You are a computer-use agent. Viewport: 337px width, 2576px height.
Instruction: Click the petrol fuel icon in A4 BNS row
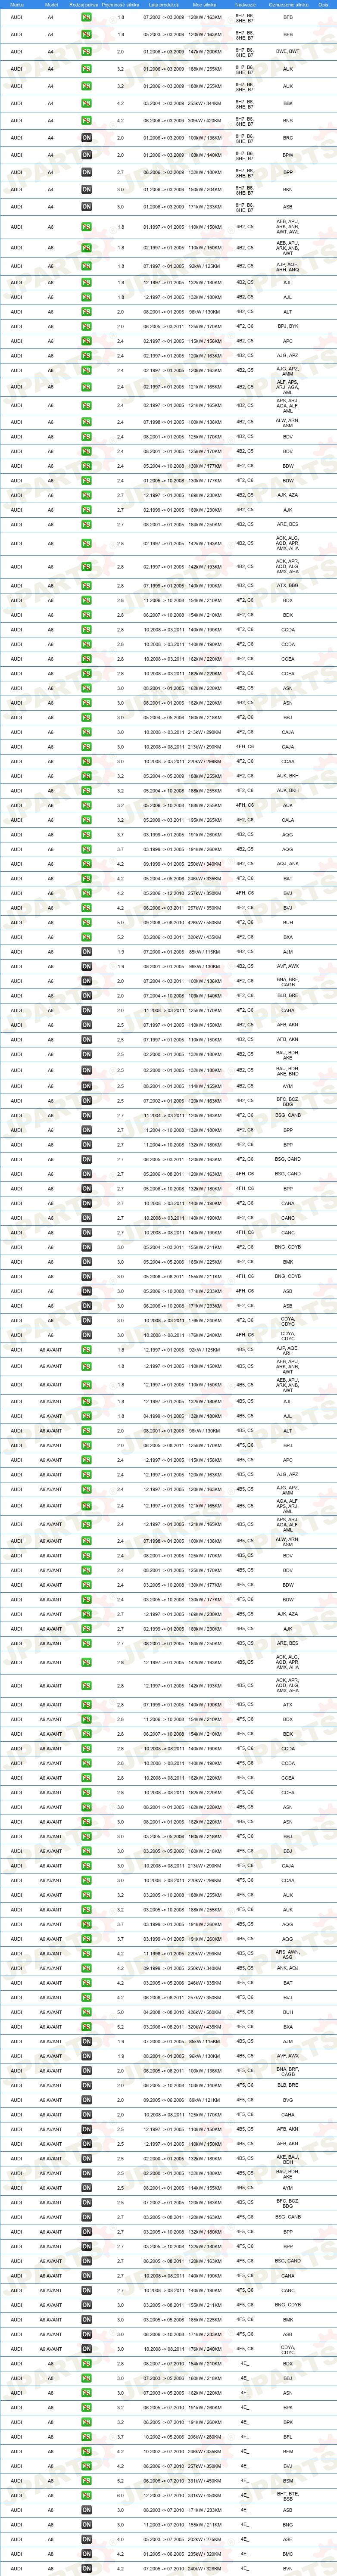tap(87, 120)
